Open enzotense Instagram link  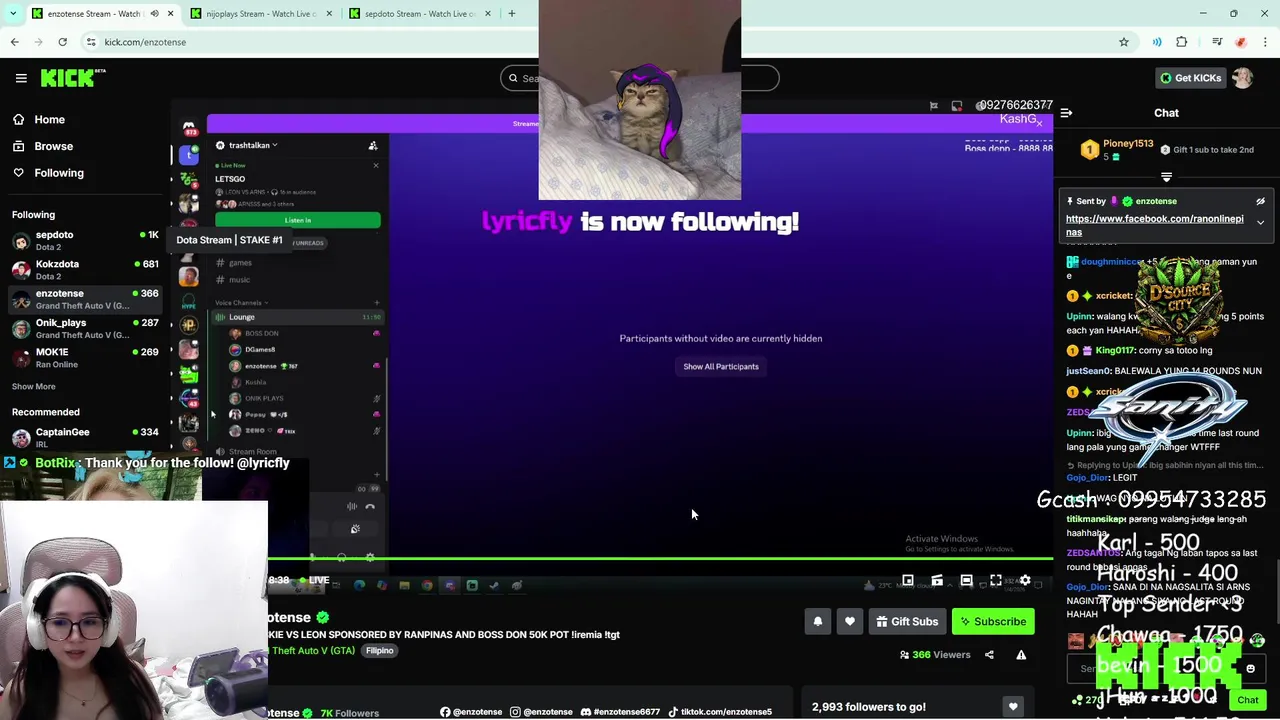coord(541,712)
